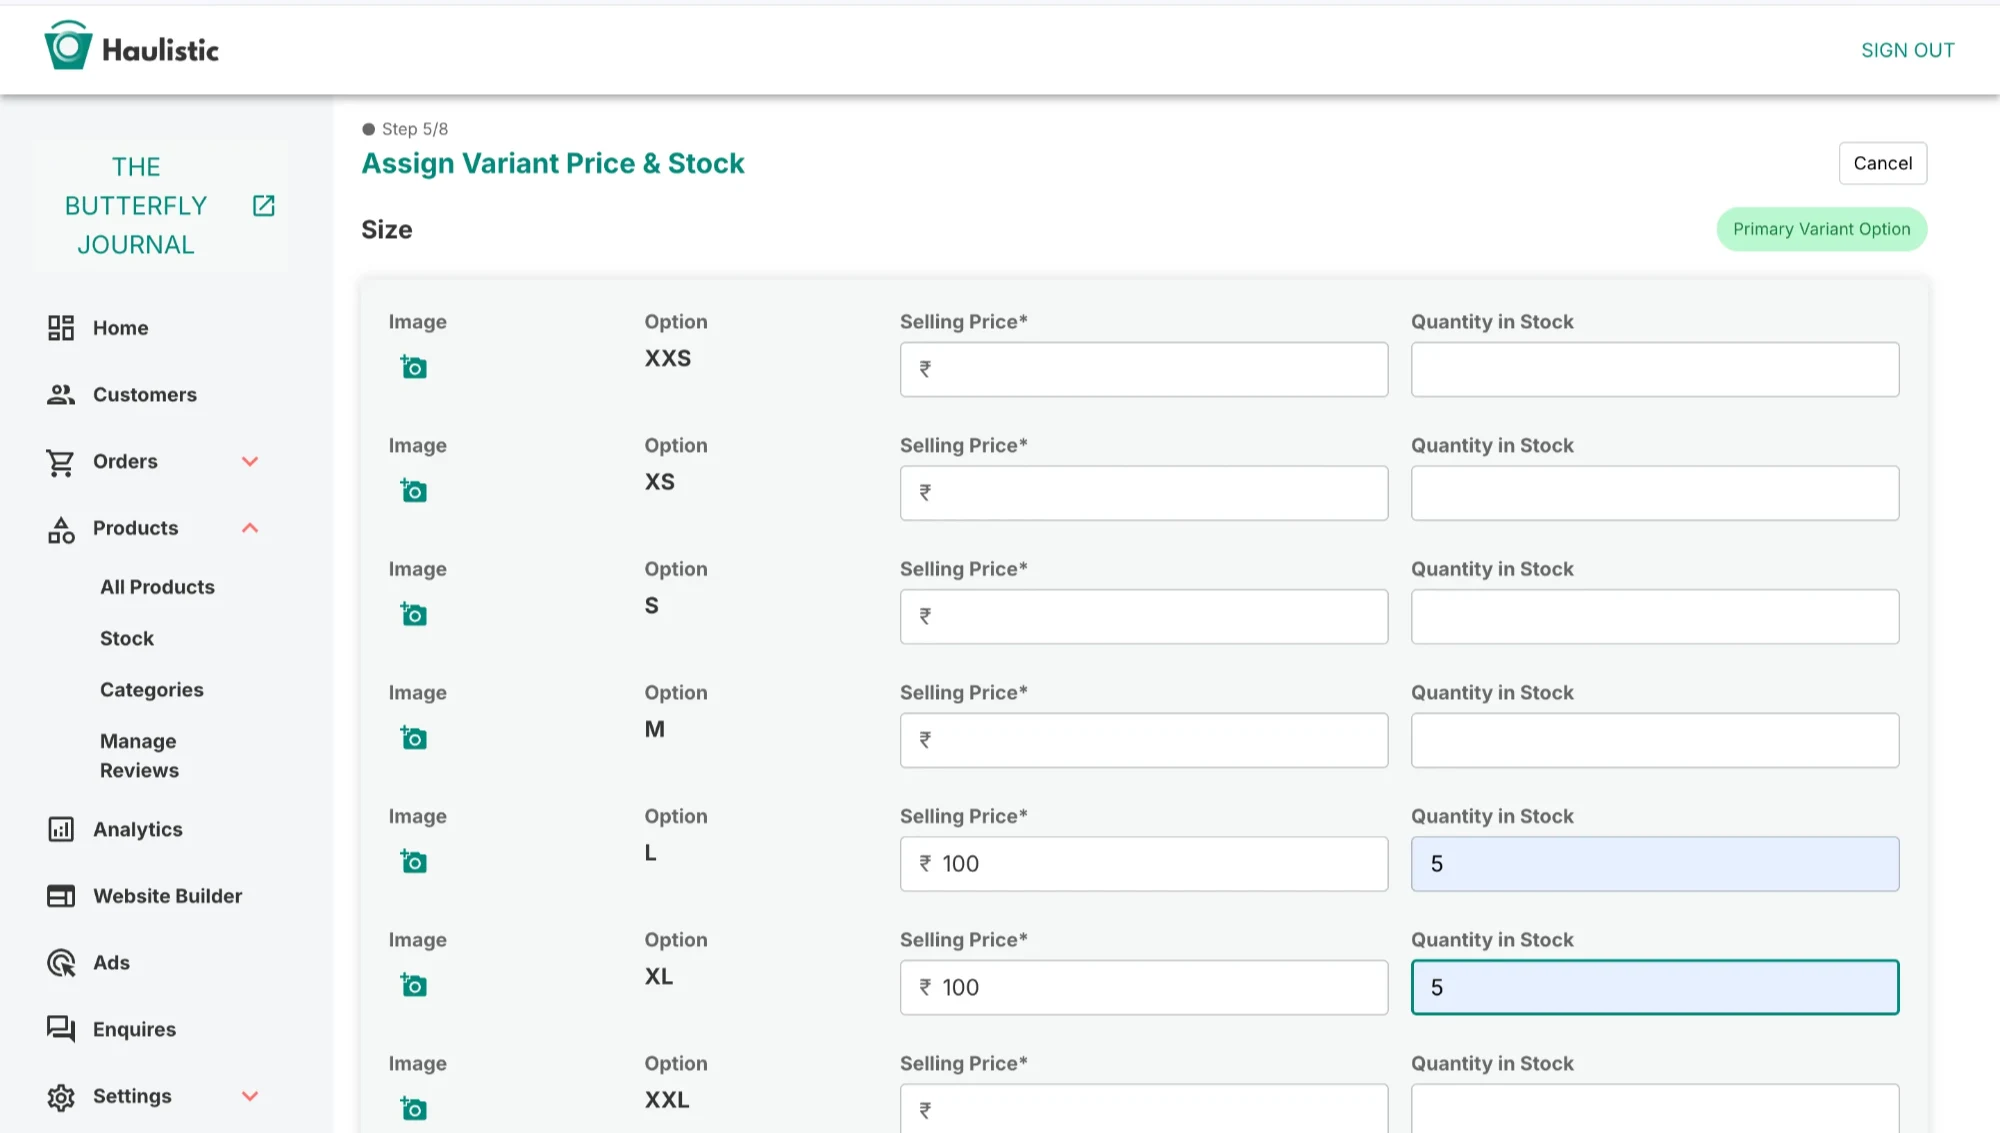Click the Haulistic logo icon
The image size is (2000, 1133).
pos(68,47)
